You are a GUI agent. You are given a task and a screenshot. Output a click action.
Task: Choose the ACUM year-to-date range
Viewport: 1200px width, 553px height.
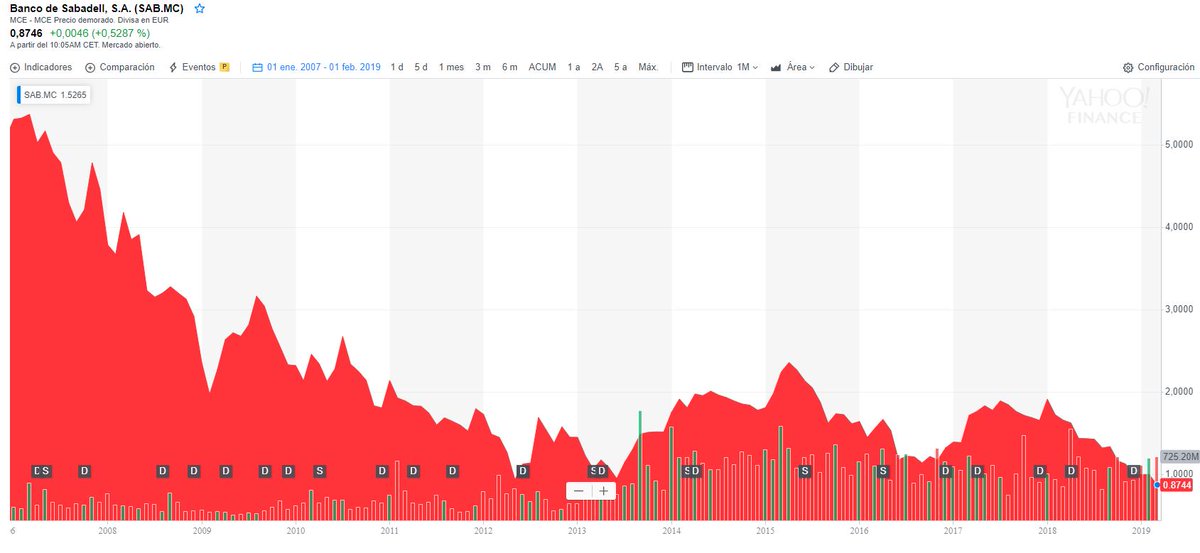[x=542, y=67]
